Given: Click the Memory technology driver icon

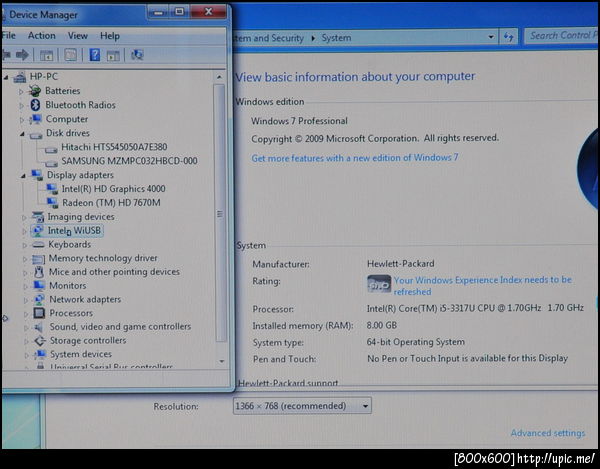Looking at the screenshot, I should (39, 259).
